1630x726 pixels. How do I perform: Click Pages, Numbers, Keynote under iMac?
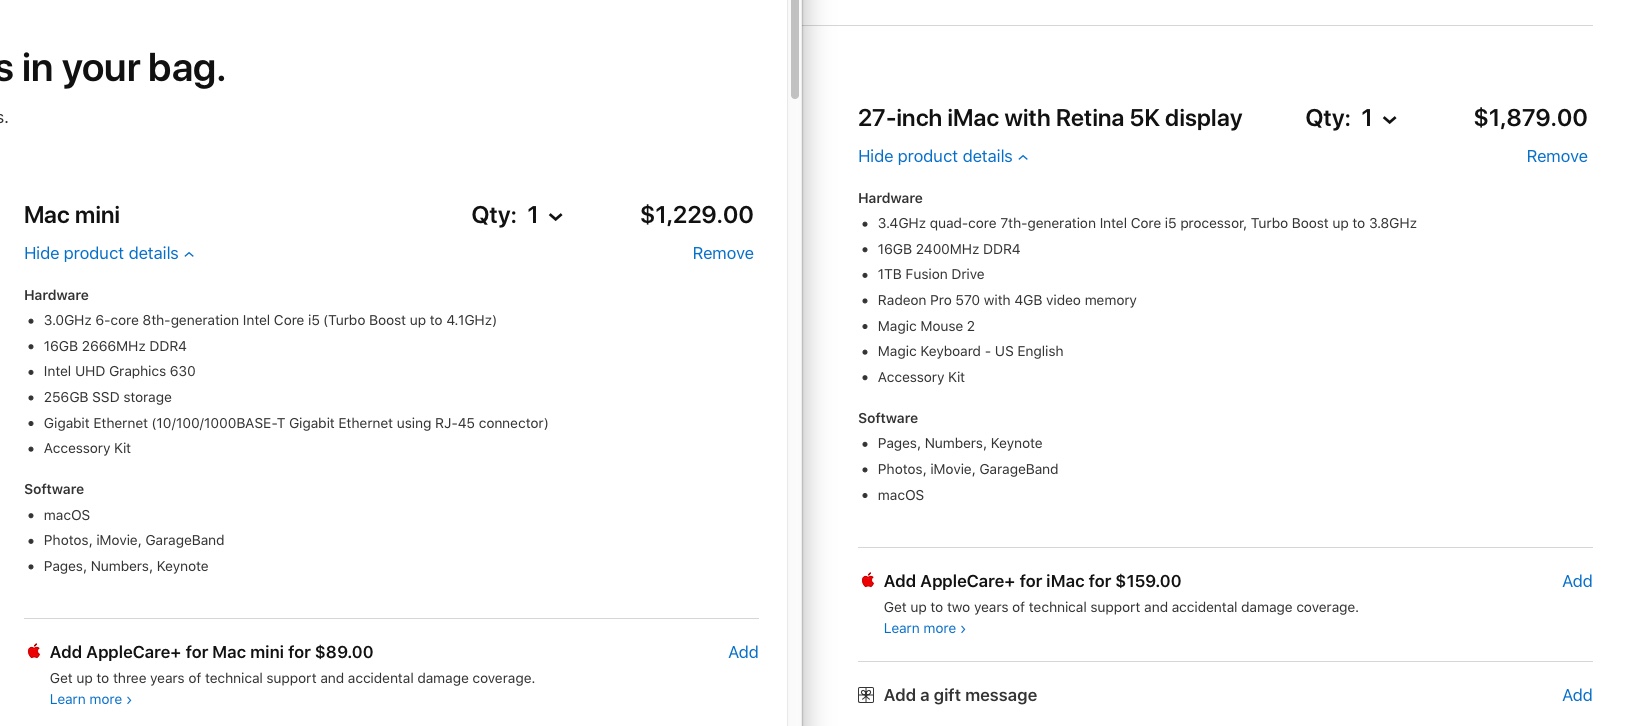click(960, 444)
